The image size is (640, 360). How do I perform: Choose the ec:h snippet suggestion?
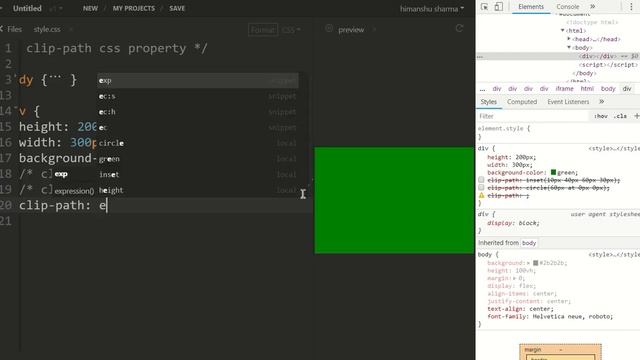(198, 112)
